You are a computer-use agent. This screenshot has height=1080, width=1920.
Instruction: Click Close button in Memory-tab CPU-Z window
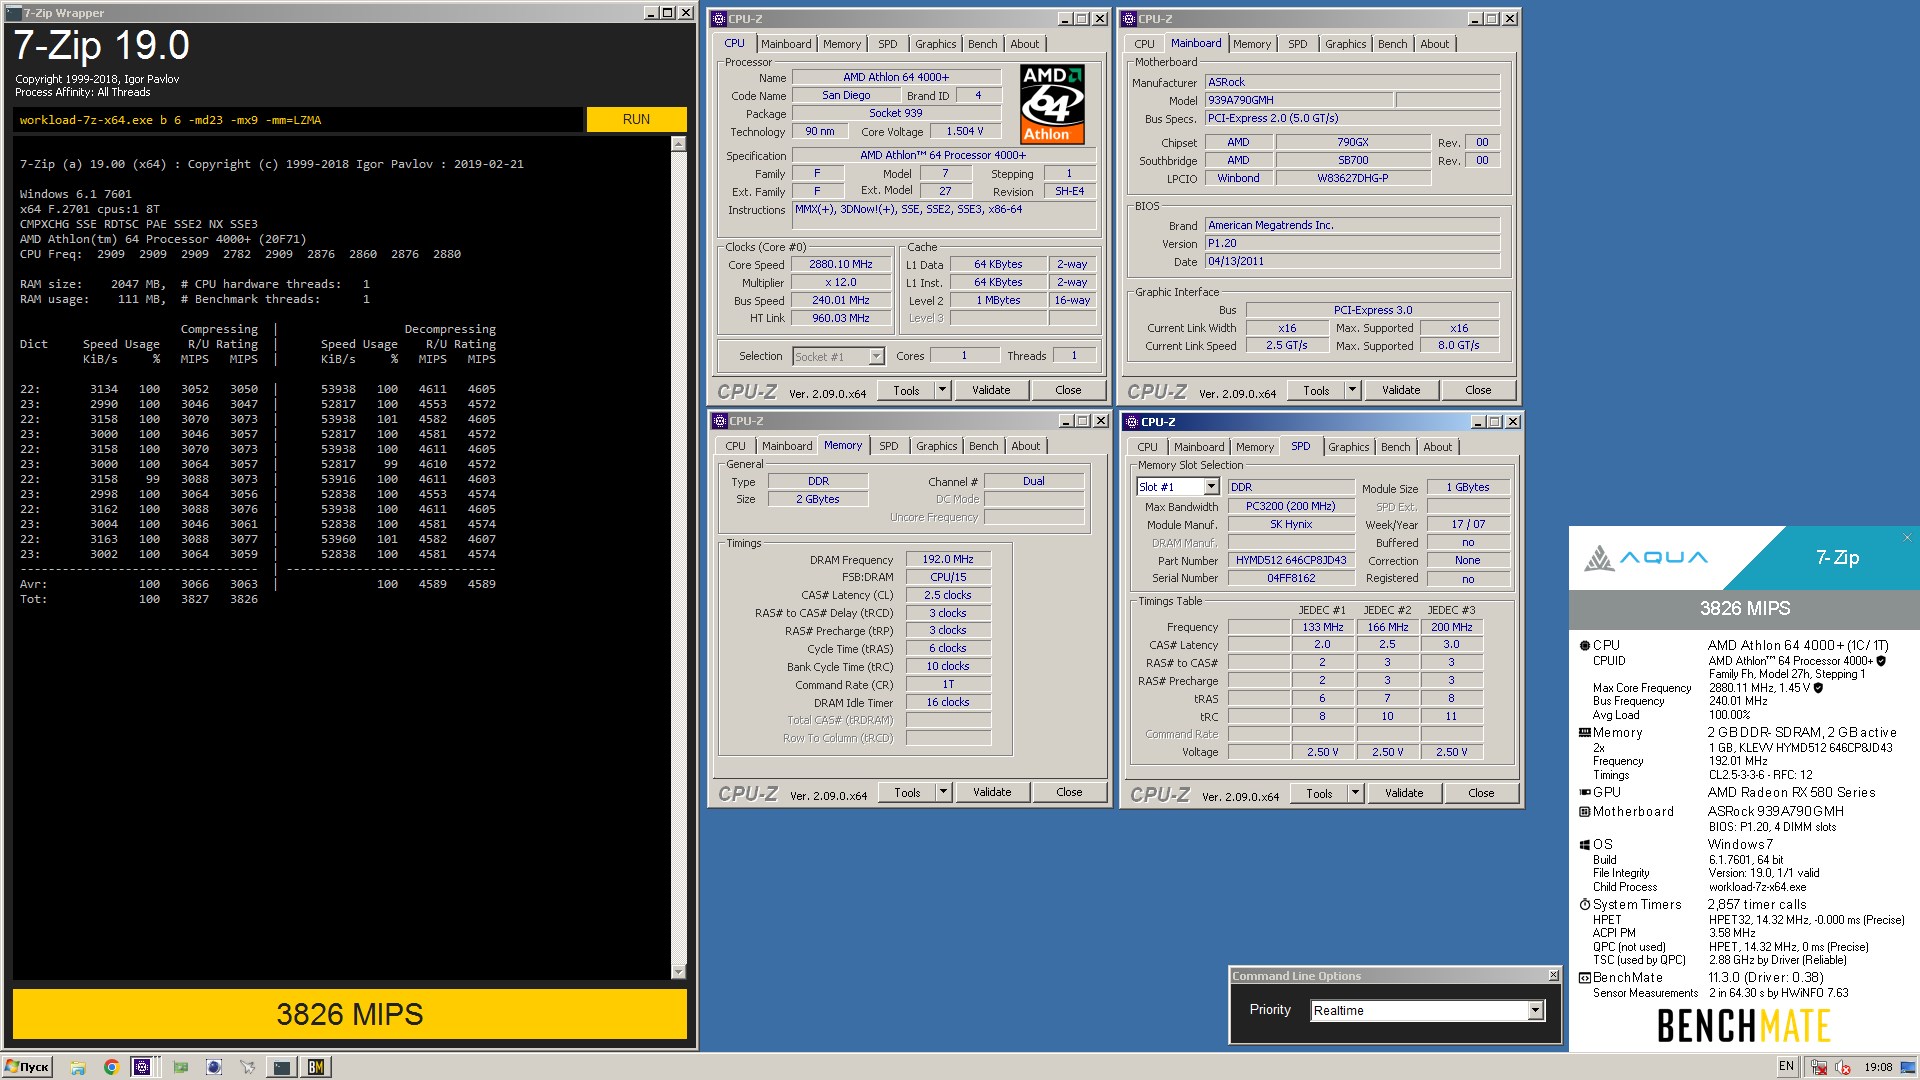[1069, 792]
